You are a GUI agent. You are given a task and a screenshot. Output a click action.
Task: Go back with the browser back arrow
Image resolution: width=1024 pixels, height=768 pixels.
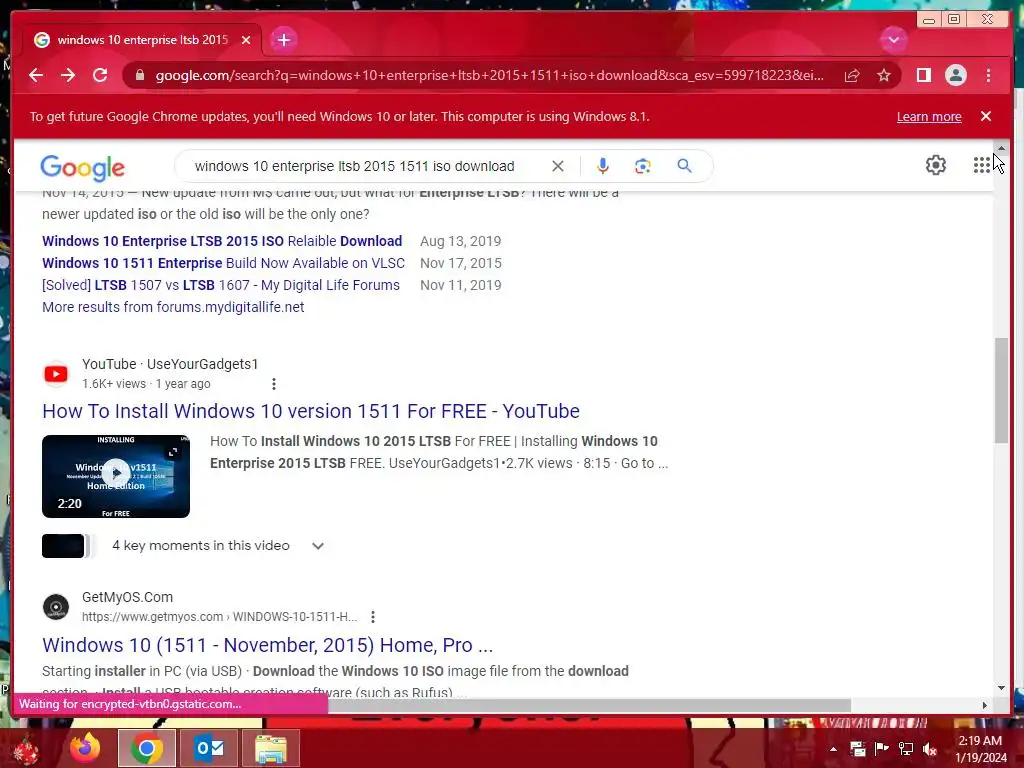[36, 75]
